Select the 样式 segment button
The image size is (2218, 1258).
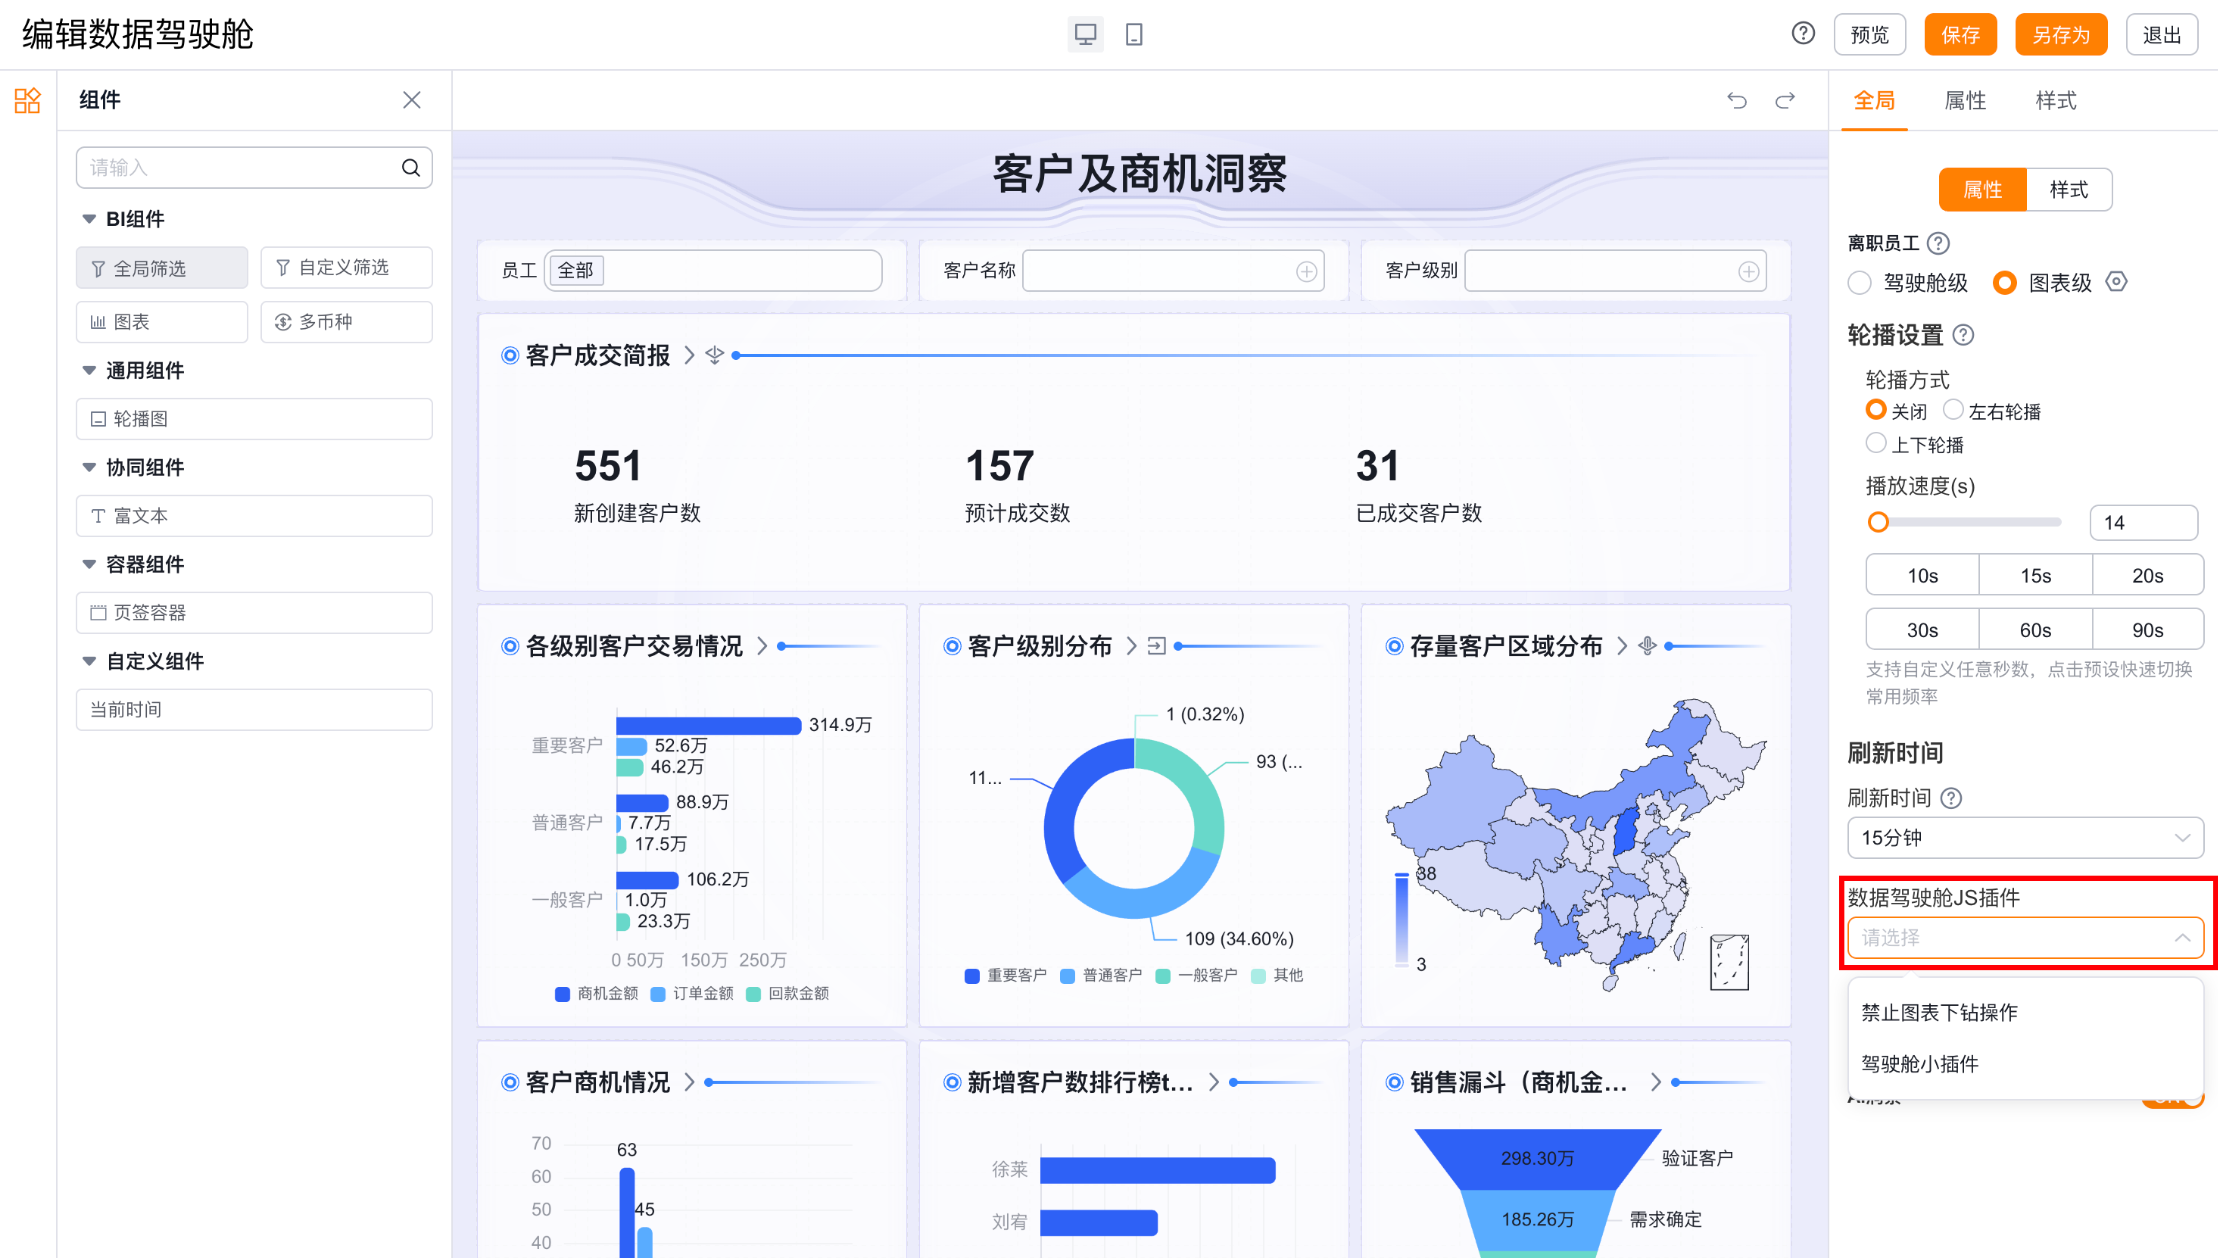tap(2069, 190)
